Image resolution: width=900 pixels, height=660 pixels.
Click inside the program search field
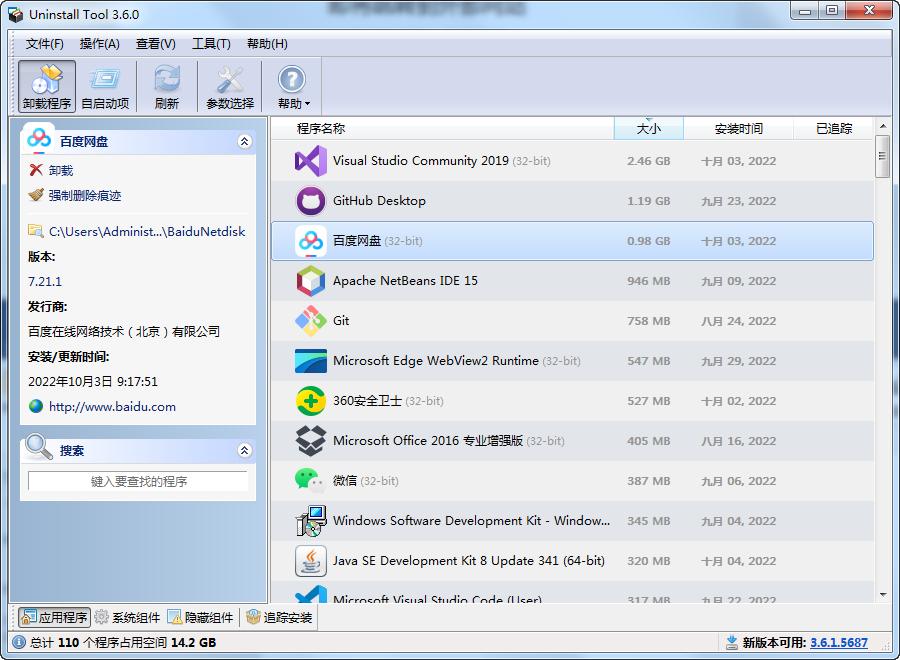pos(137,481)
